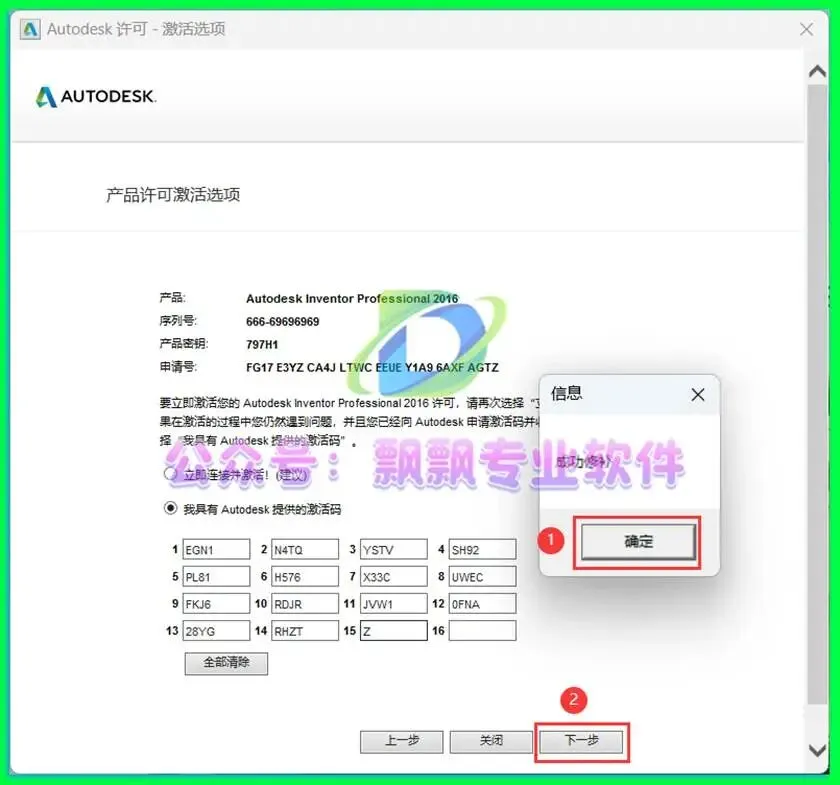840x785 pixels.
Task: Select 我具有 Autodesk 提供的激活码 radio option
Action: [170, 508]
